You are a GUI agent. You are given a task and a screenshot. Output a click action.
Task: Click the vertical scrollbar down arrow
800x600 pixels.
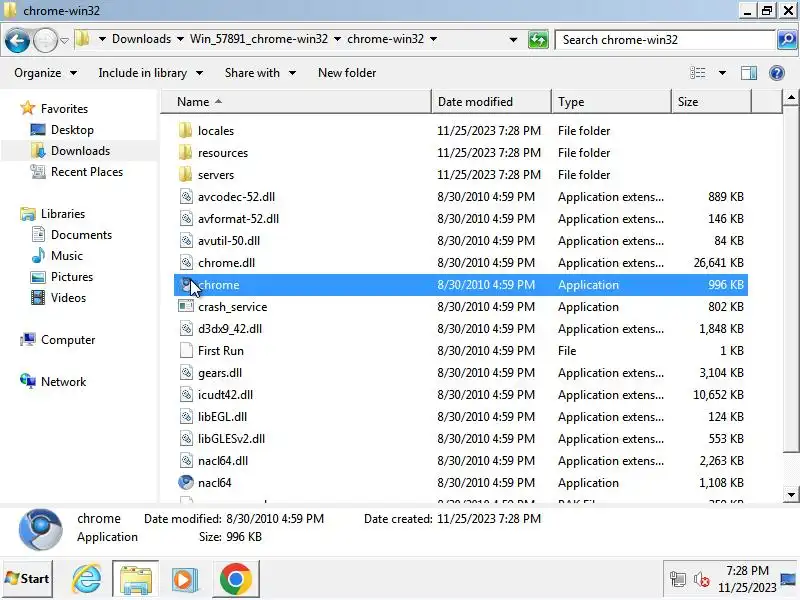(791, 494)
